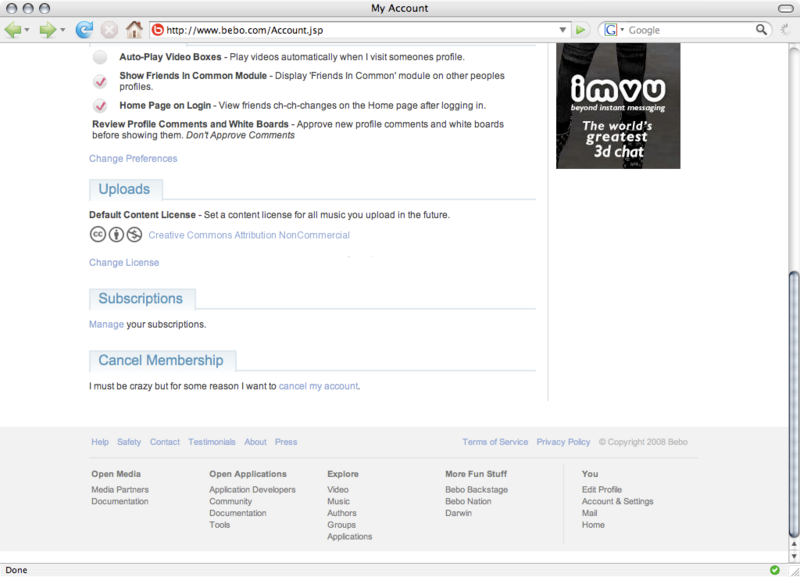Open the Authors link under Explore
The width and height of the screenshot is (800, 577).
point(342,513)
